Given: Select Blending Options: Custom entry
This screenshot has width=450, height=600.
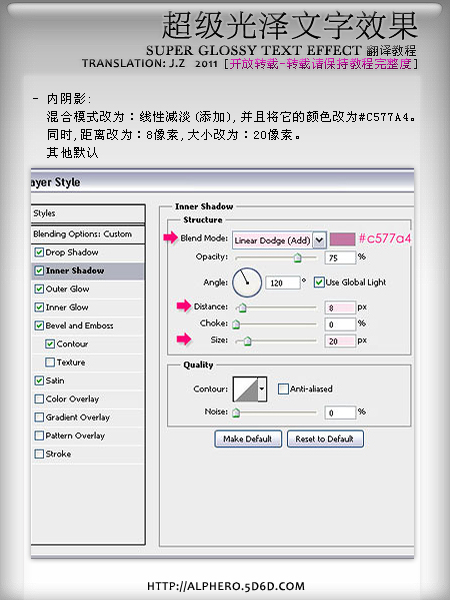Looking at the screenshot, I should [x=88, y=234].
